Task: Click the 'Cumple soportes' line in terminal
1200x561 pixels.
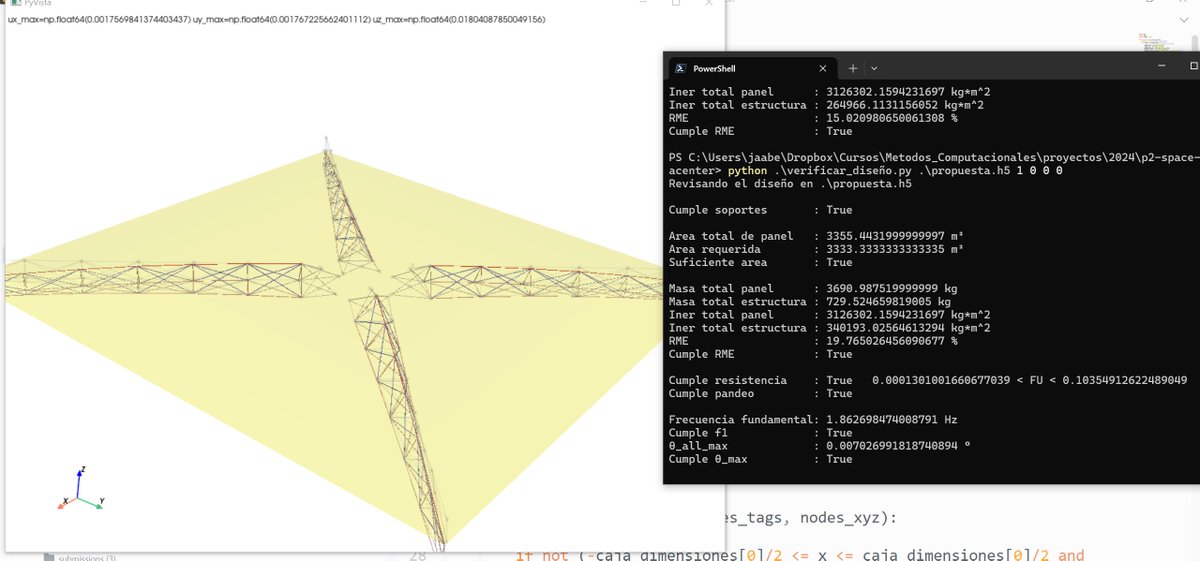Action: [760, 210]
